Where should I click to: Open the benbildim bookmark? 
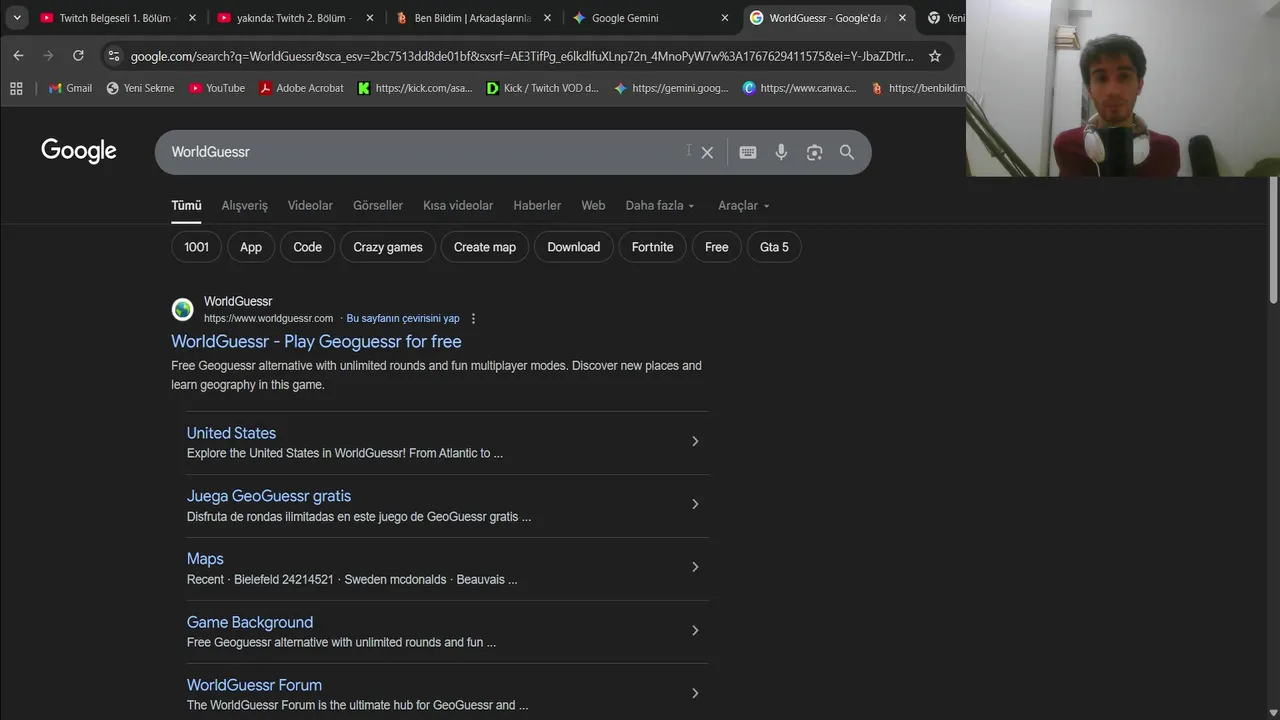click(x=918, y=88)
